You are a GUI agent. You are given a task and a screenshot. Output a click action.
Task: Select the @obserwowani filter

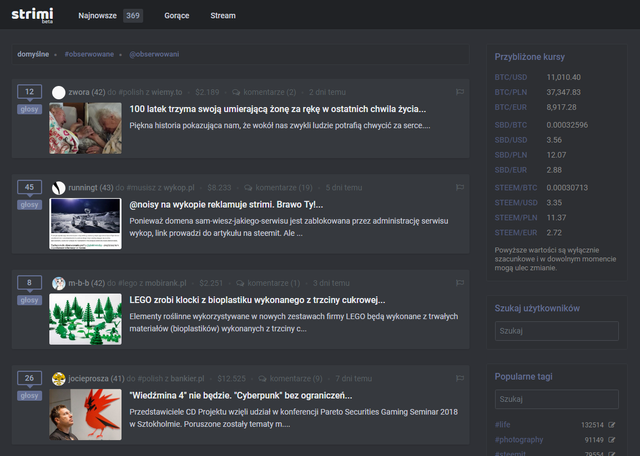[154, 54]
